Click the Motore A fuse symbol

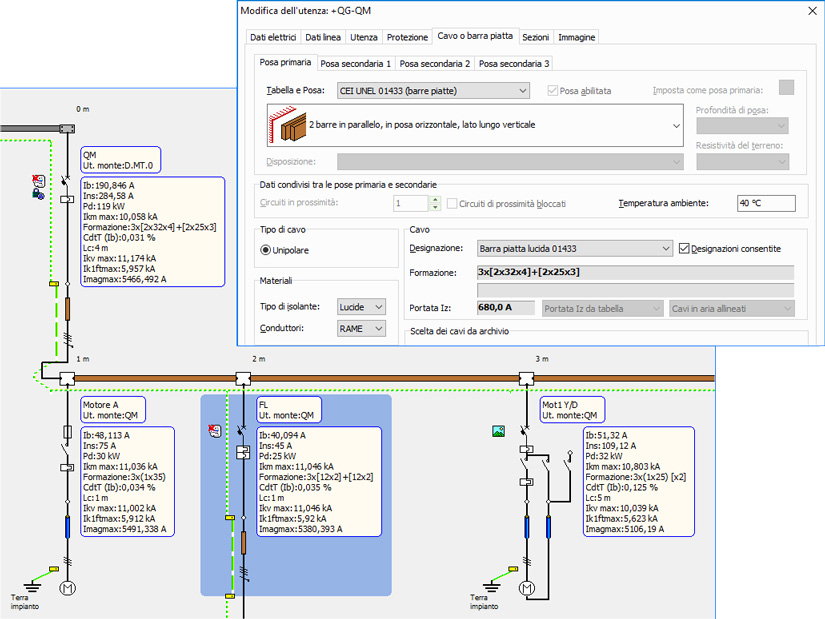(67, 432)
